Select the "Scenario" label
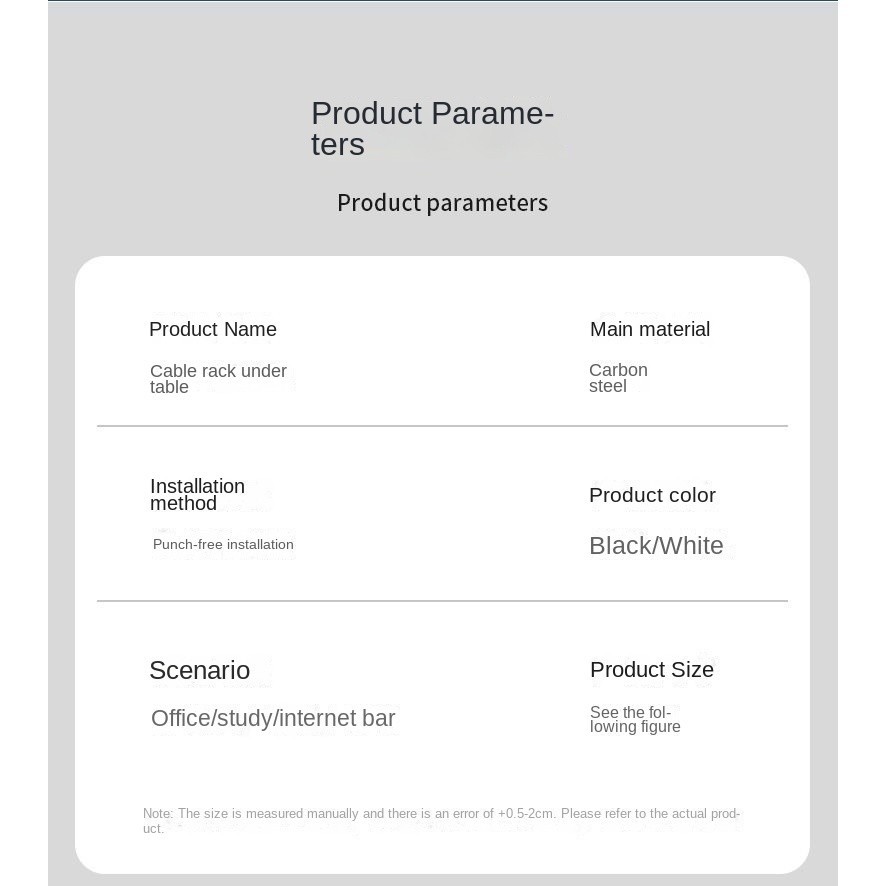The image size is (886, 886). click(x=199, y=670)
